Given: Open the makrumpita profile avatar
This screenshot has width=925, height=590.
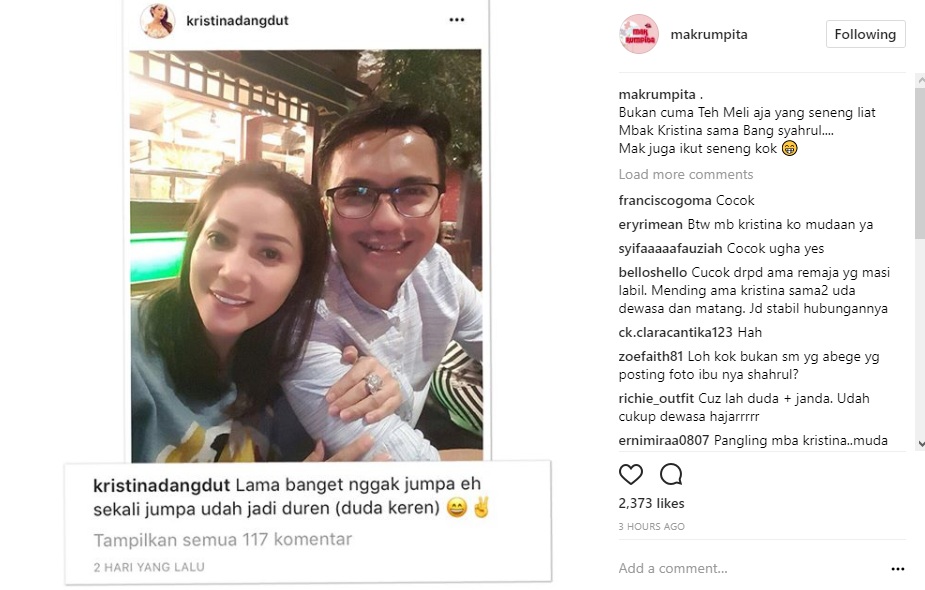Looking at the screenshot, I should click(639, 34).
